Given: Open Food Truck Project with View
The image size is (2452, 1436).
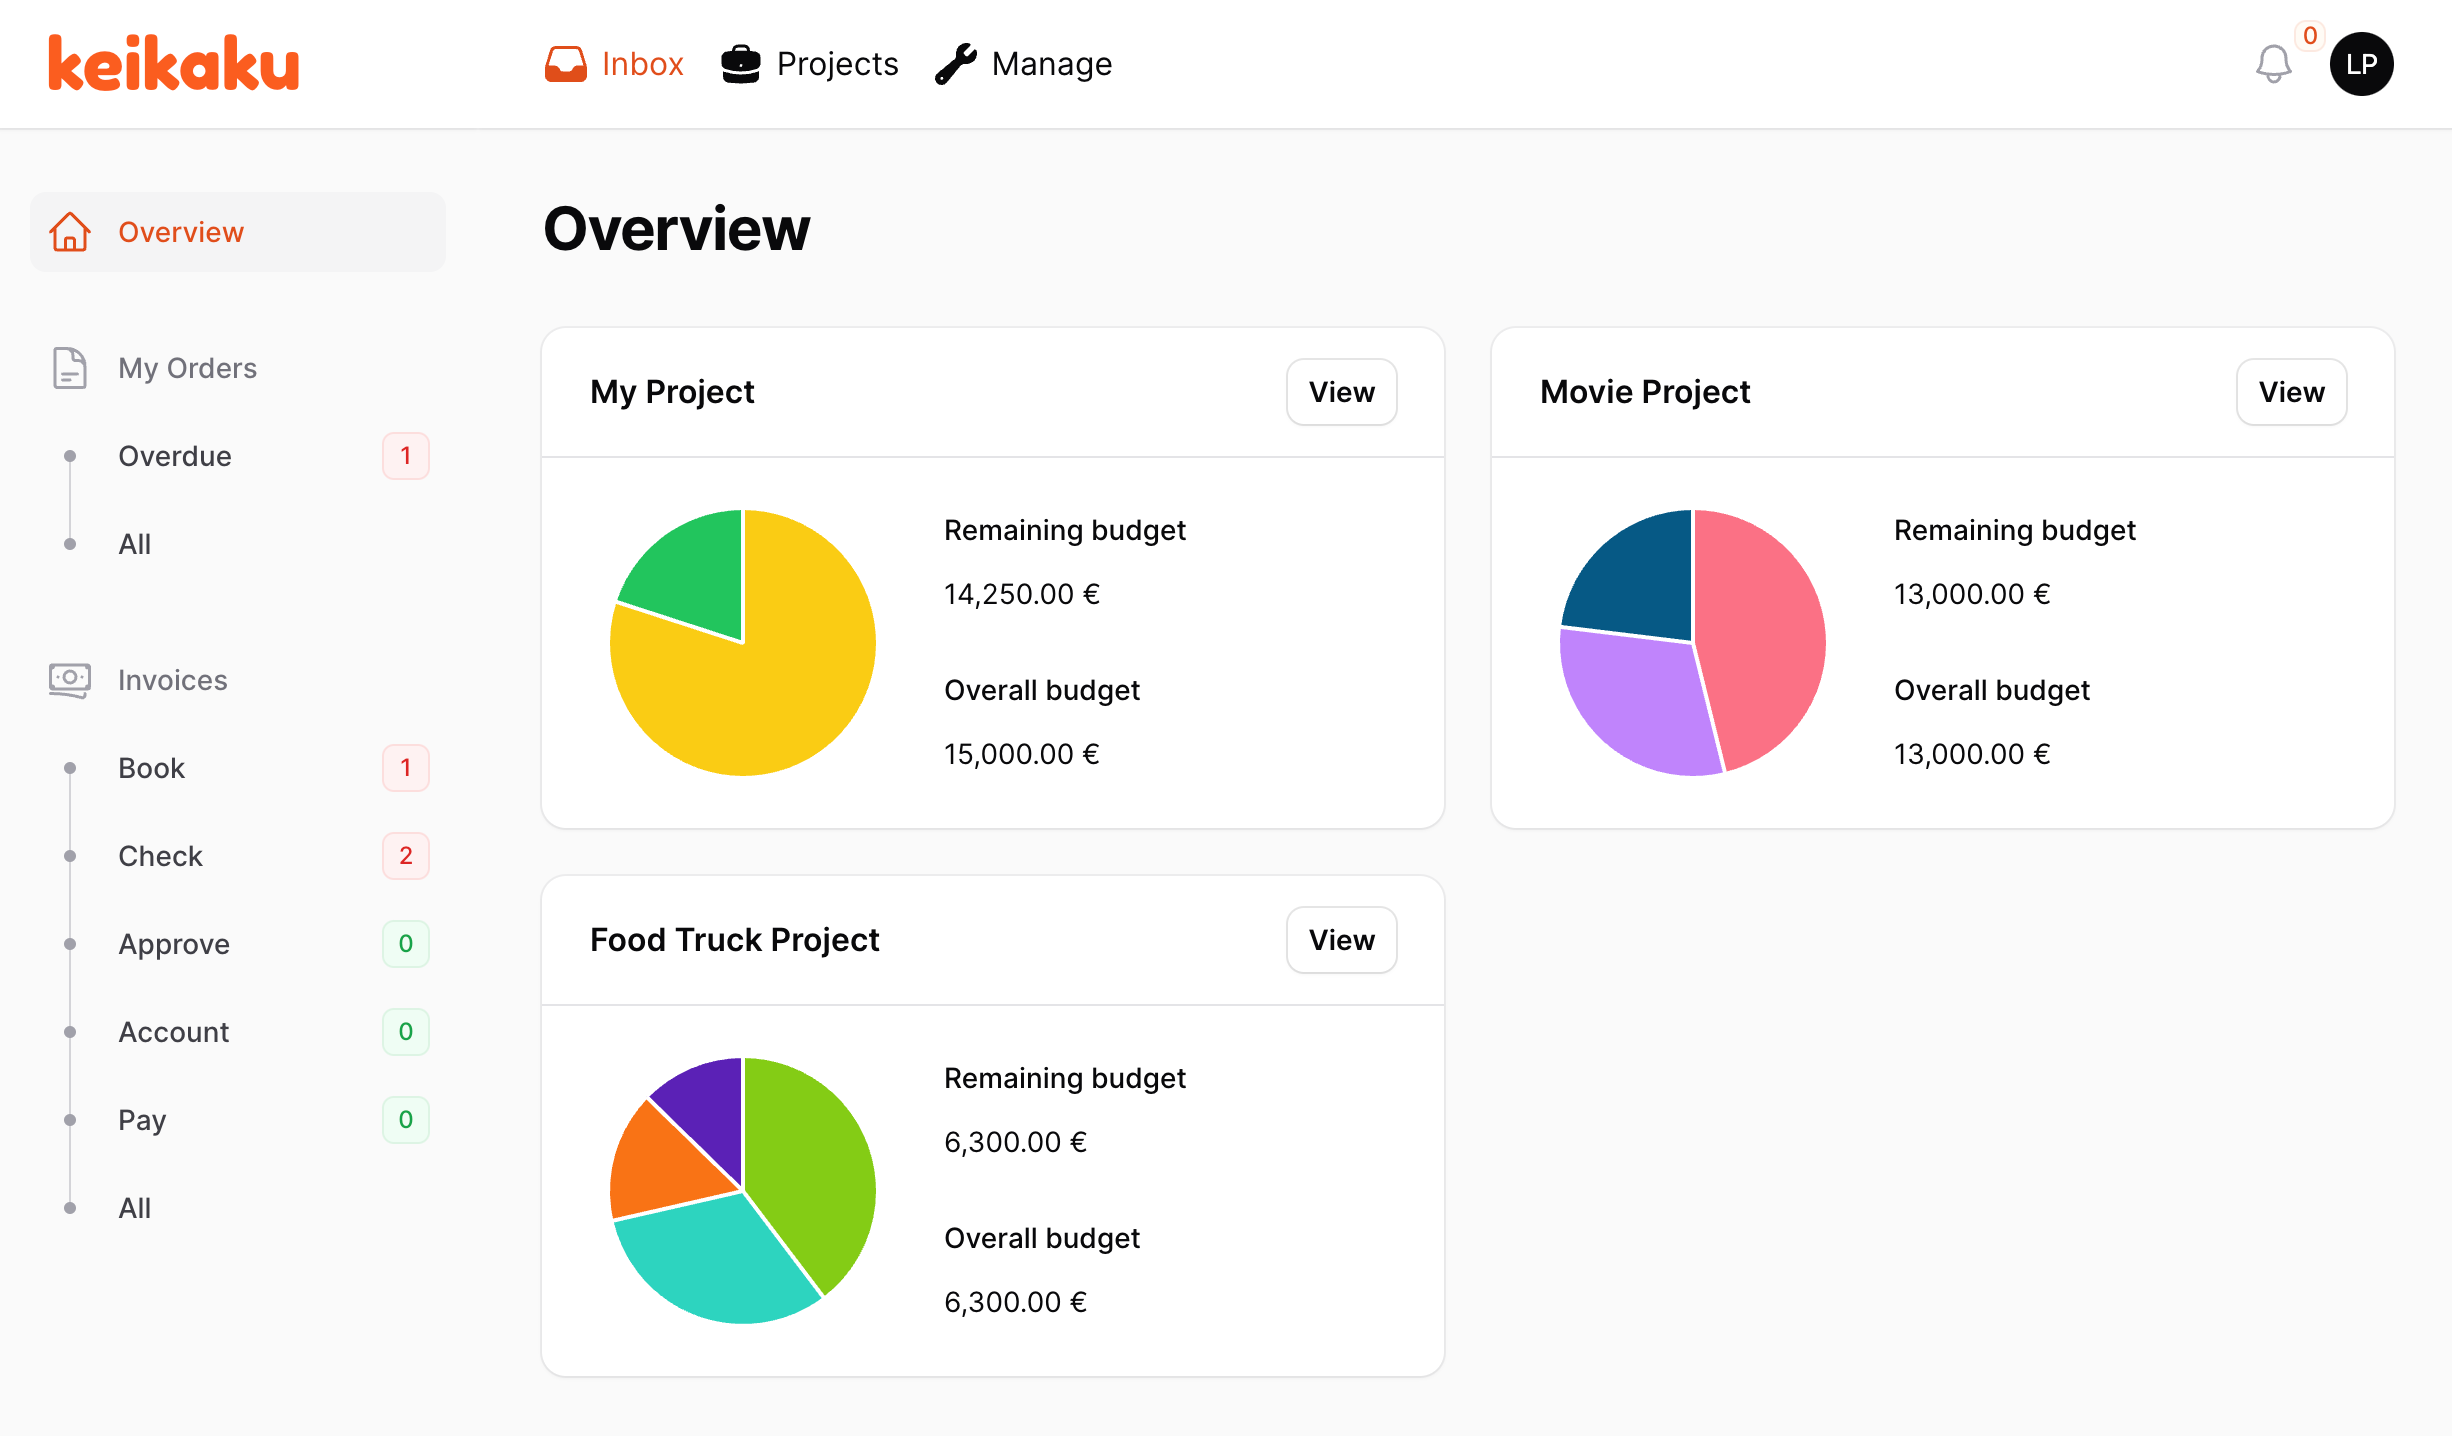Looking at the screenshot, I should coord(1341,940).
